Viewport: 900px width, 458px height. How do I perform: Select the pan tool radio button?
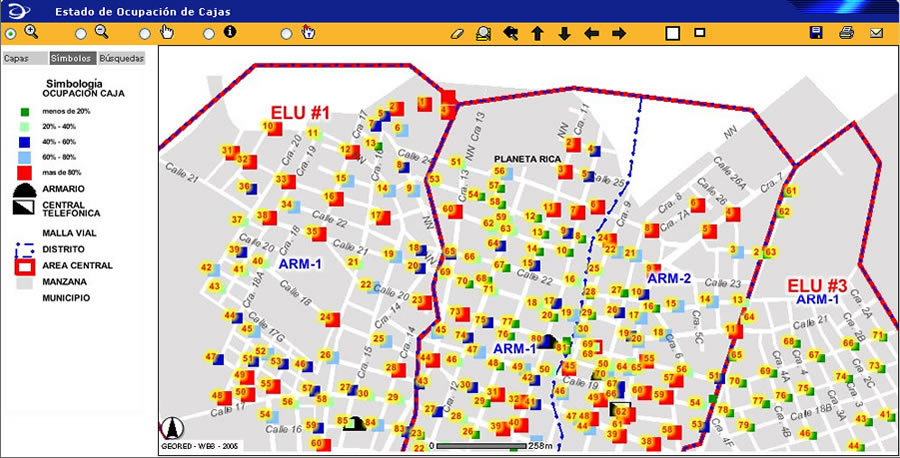coord(145,34)
